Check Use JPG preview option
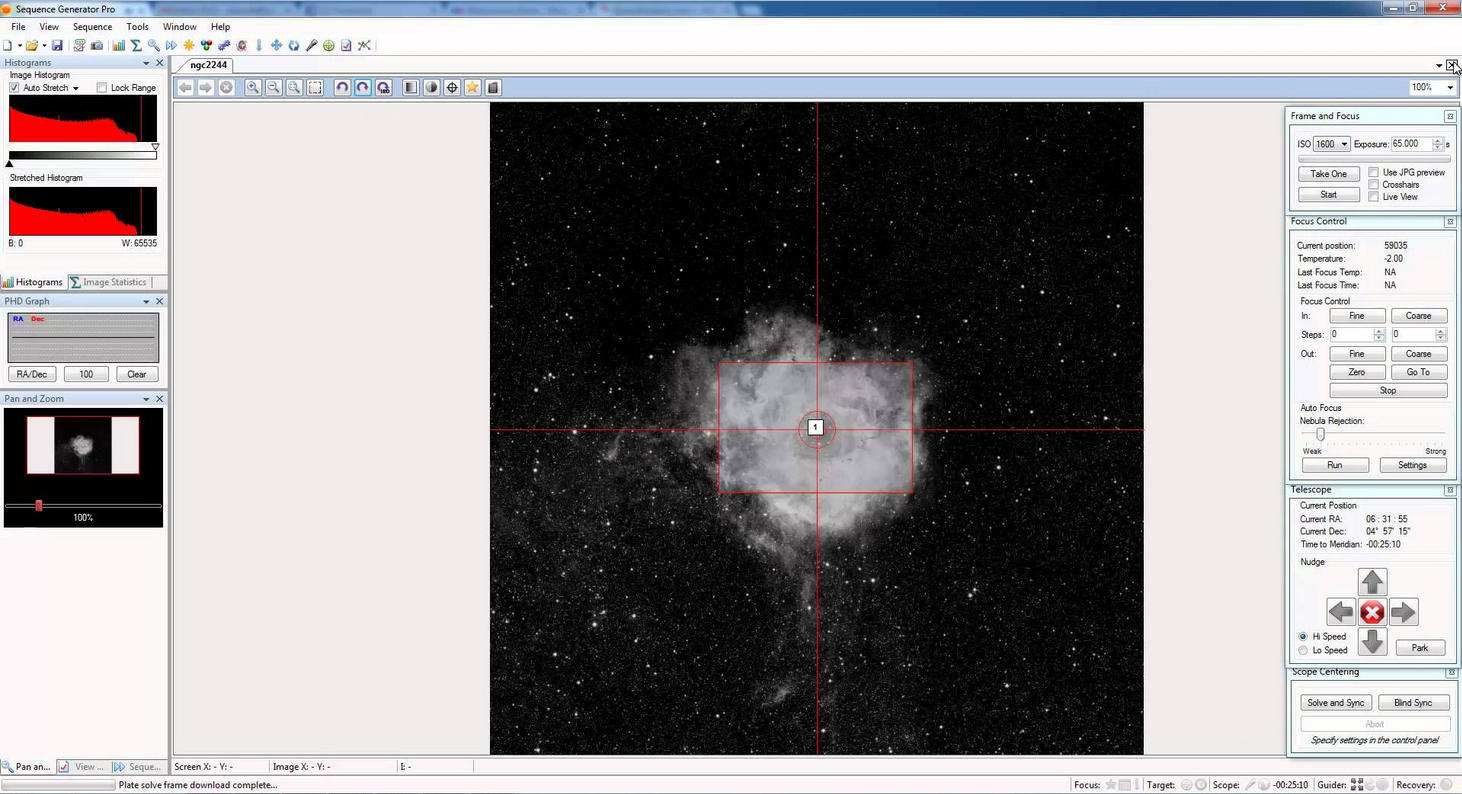Image resolution: width=1462 pixels, height=794 pixels. (x=1373, y=172)
